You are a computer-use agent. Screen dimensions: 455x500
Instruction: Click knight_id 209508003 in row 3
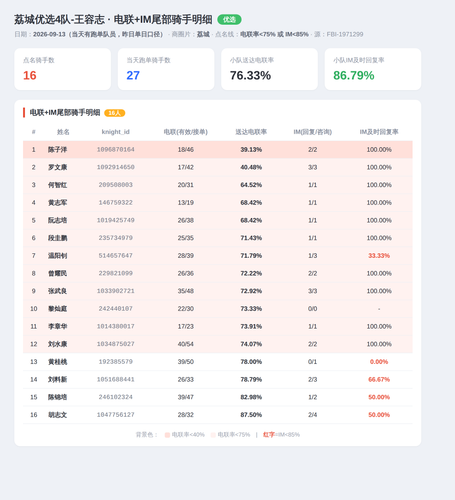(x=116, y=185)
